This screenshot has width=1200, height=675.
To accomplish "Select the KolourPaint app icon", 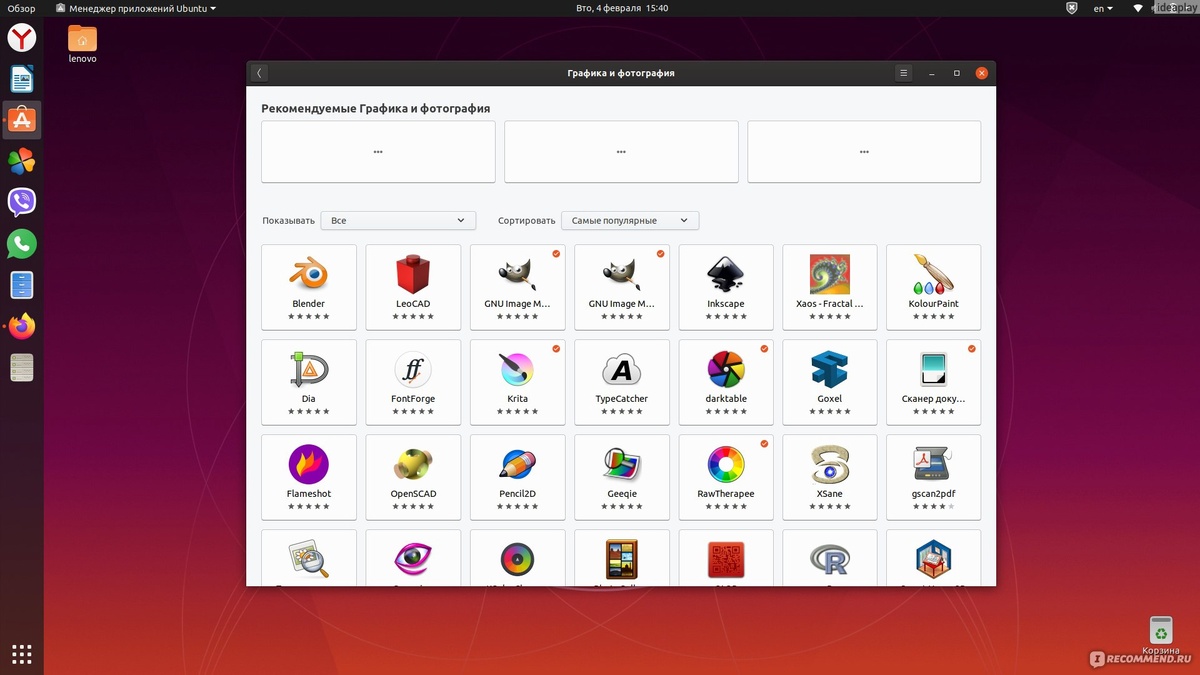I will click(933, 273).
